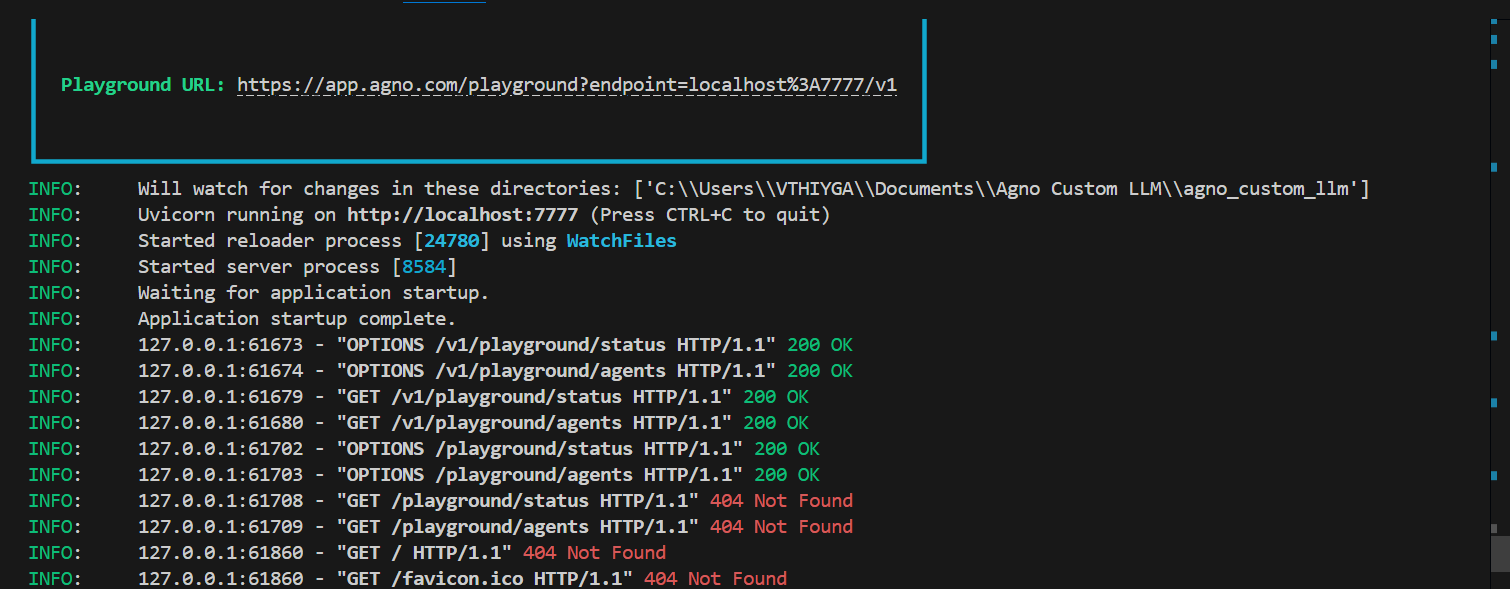Click the terminal scrollbar thumb

pyautogui.click(x=1499, y=553)
